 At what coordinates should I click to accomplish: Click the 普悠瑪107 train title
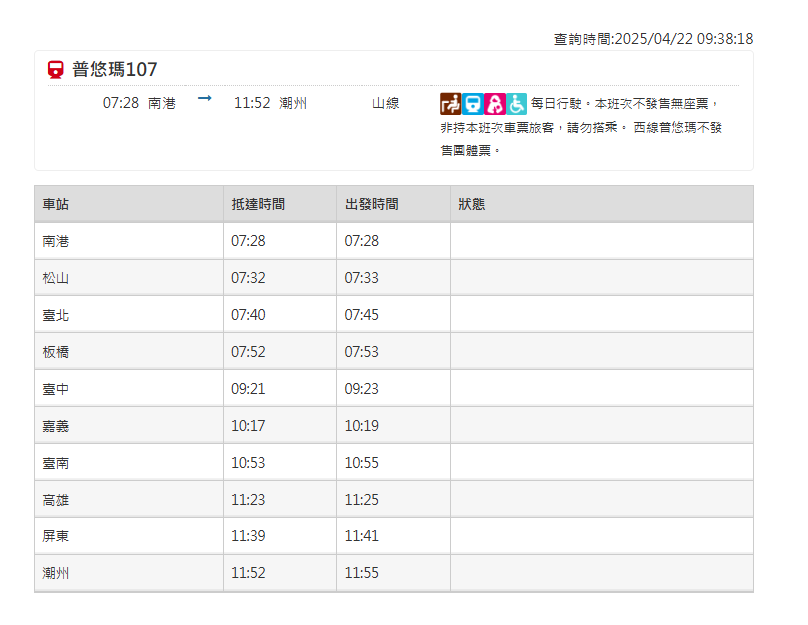click(114, 69)
